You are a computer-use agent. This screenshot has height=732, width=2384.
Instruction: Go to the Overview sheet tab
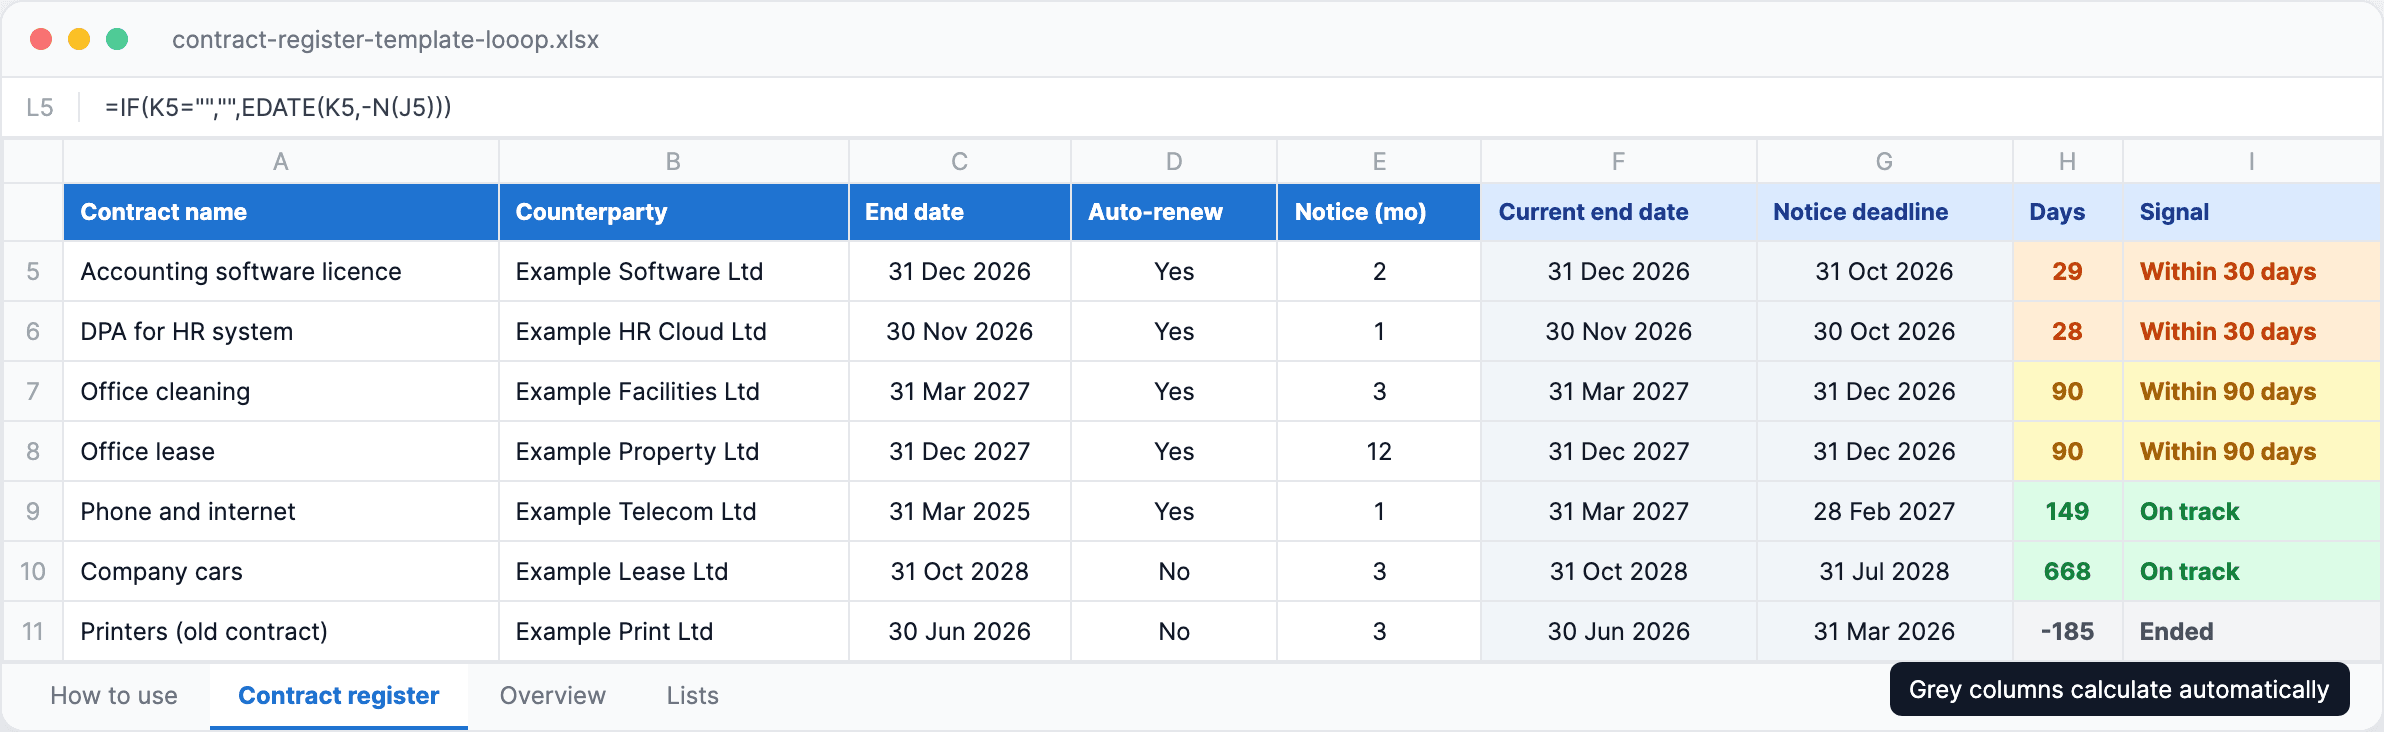pos(552,695)
